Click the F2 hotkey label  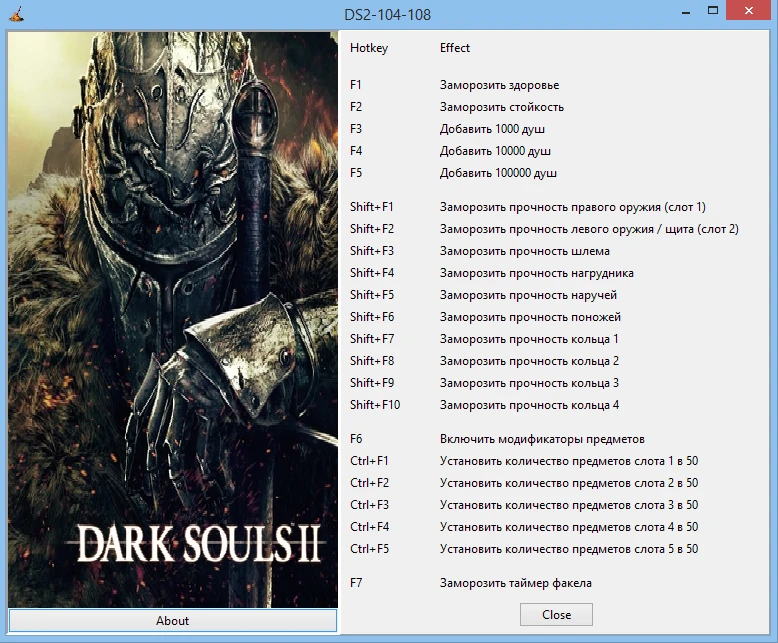pyautogui.click(x=356, y=107)
